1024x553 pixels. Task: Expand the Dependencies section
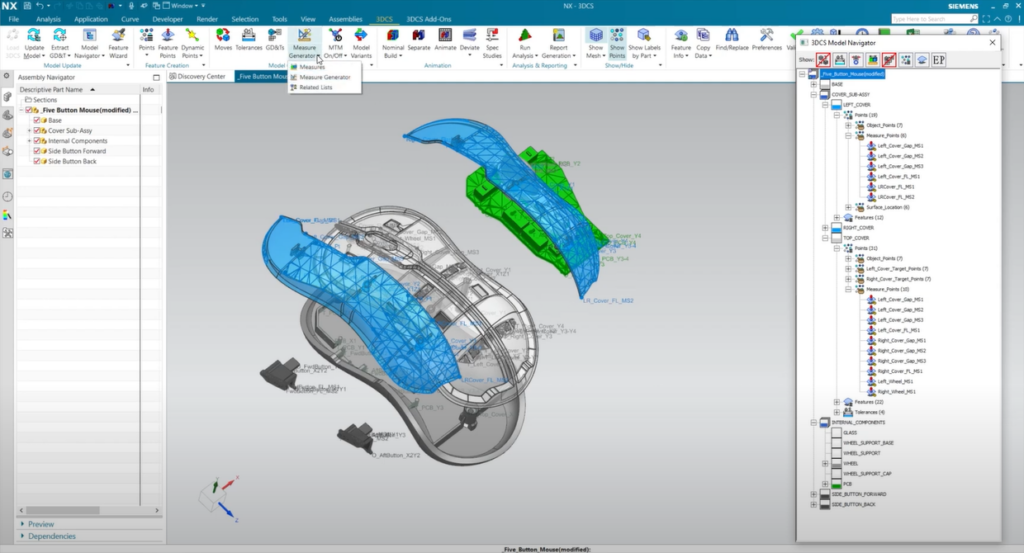click(x=23, y=536)
